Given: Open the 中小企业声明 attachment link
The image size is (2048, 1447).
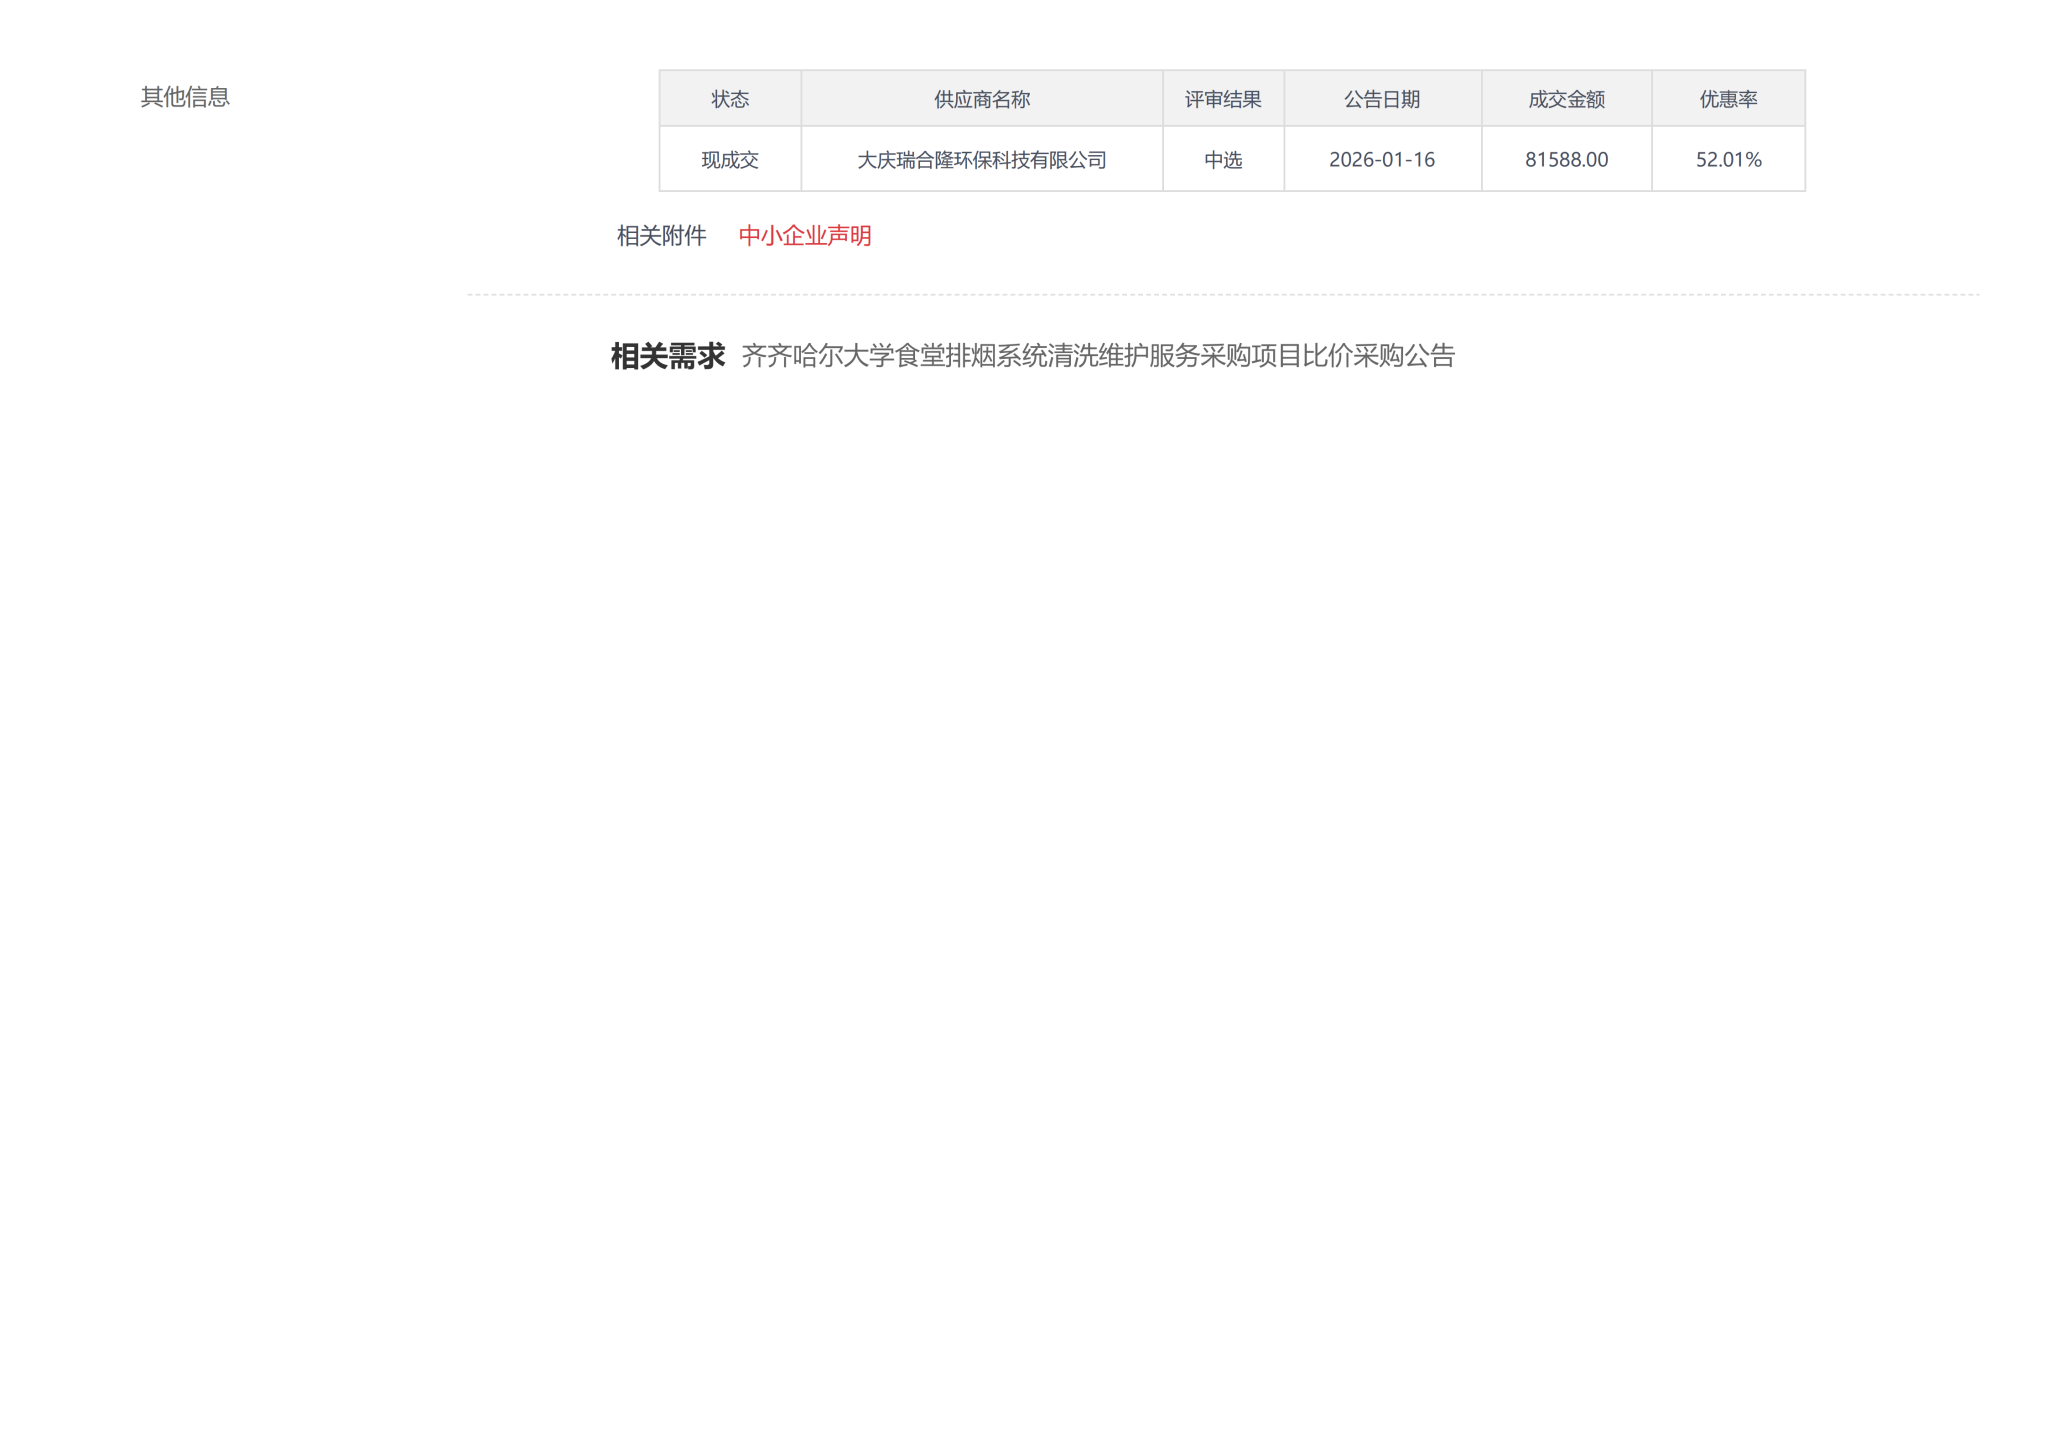Looking at the screenshot, I should click(x=804, y=236).
